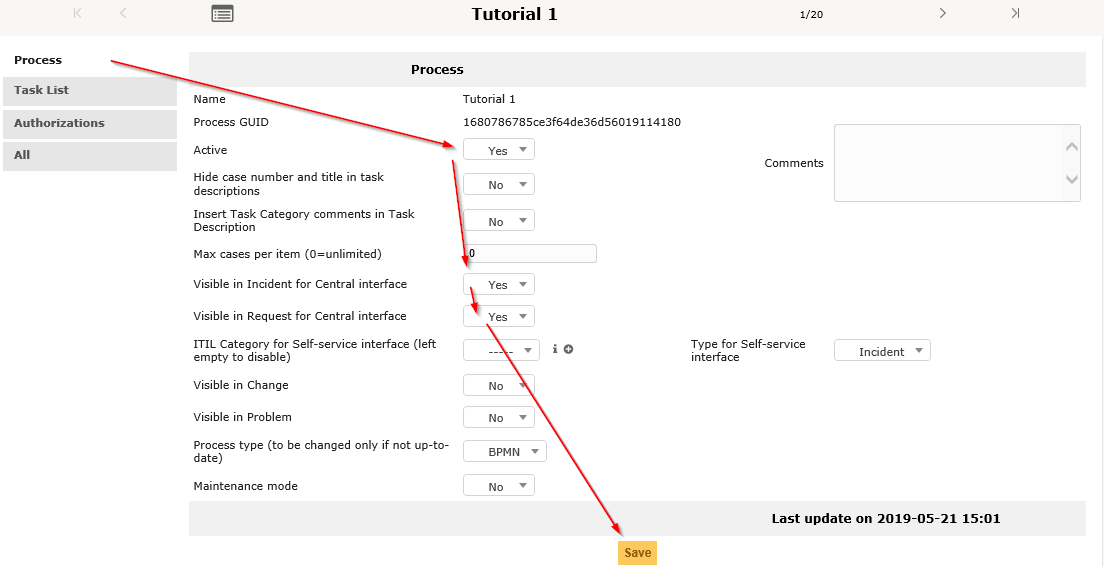Image resolution: width=1104 pixels, height=567 pixels.
Task: Open Visible in Incident for Central dropdown
Action: coord(499,284)
